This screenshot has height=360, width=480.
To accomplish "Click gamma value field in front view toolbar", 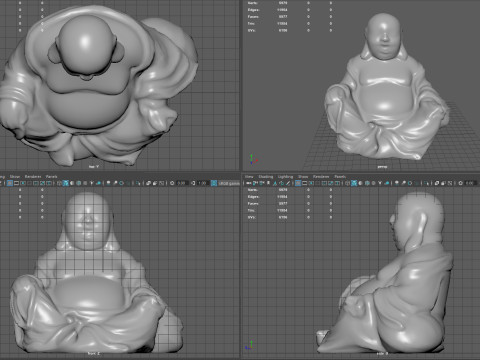I will point(202,183).
